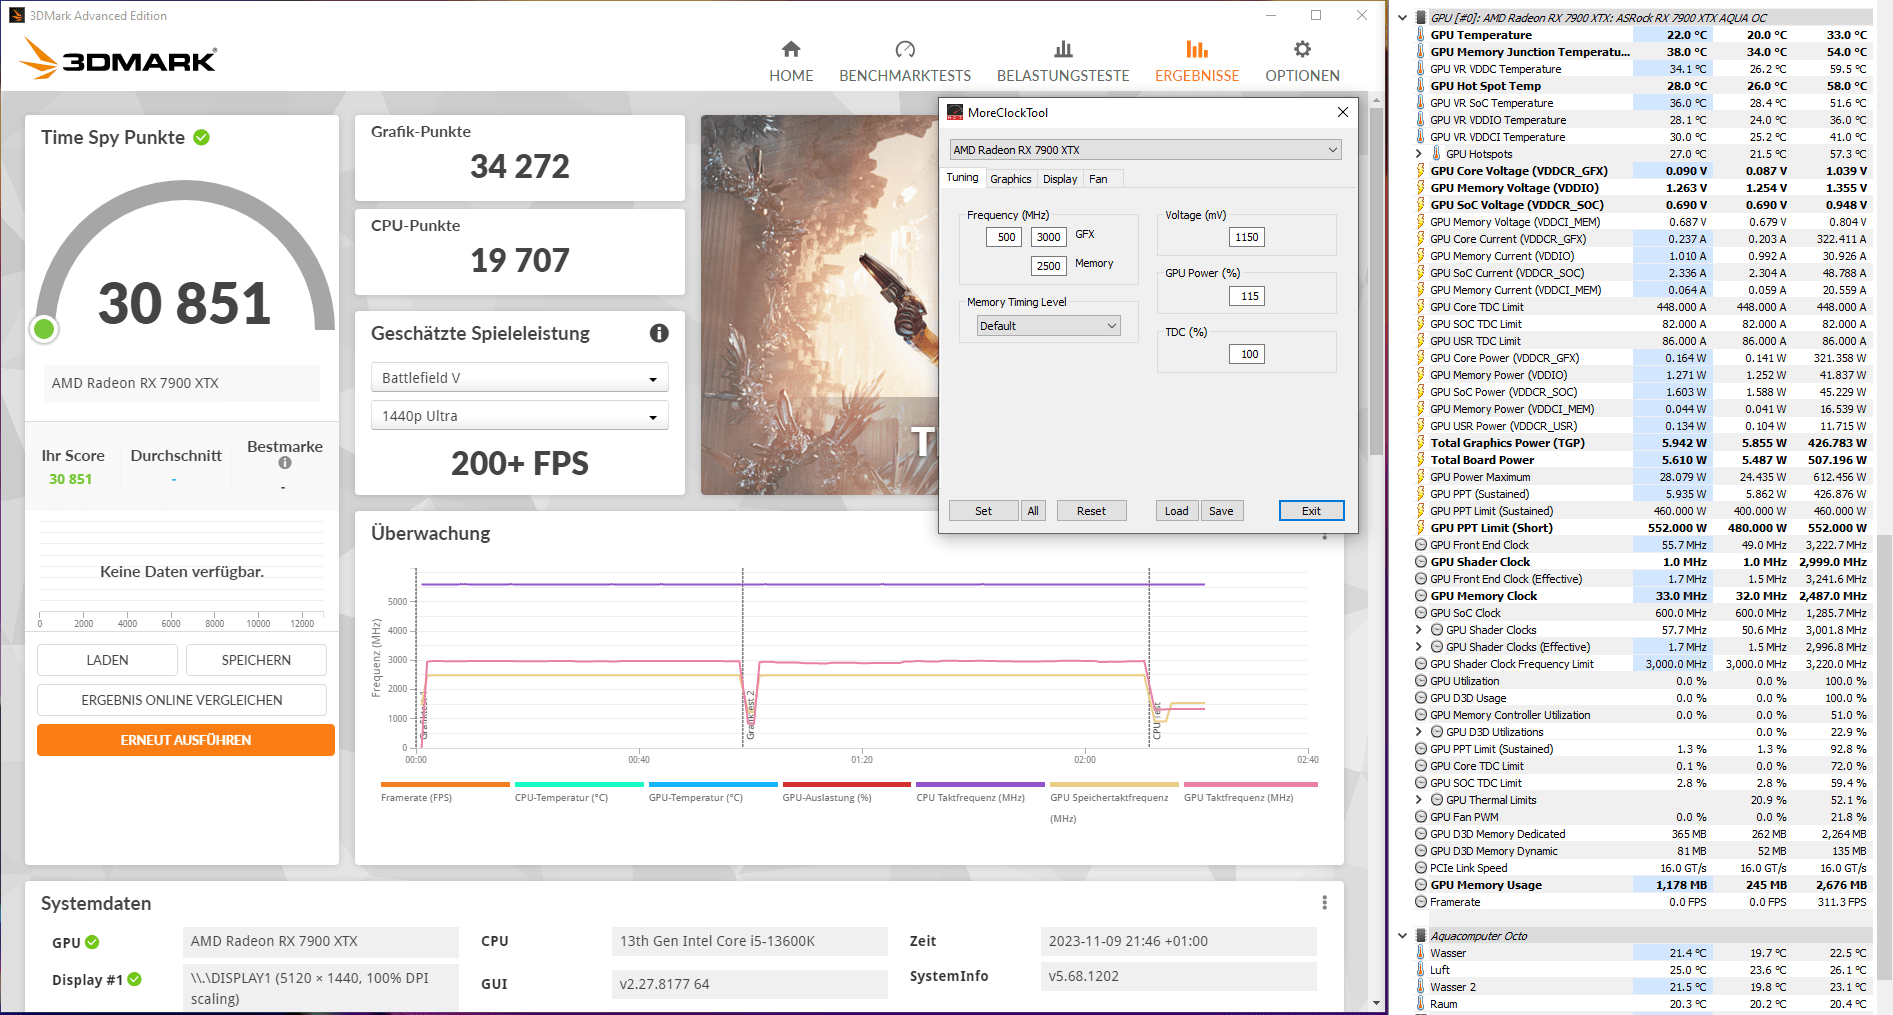Click the info icon beside Geschätzte Spieleleistung
This screenshot has height=1015, width=1893.
[659, 333]
